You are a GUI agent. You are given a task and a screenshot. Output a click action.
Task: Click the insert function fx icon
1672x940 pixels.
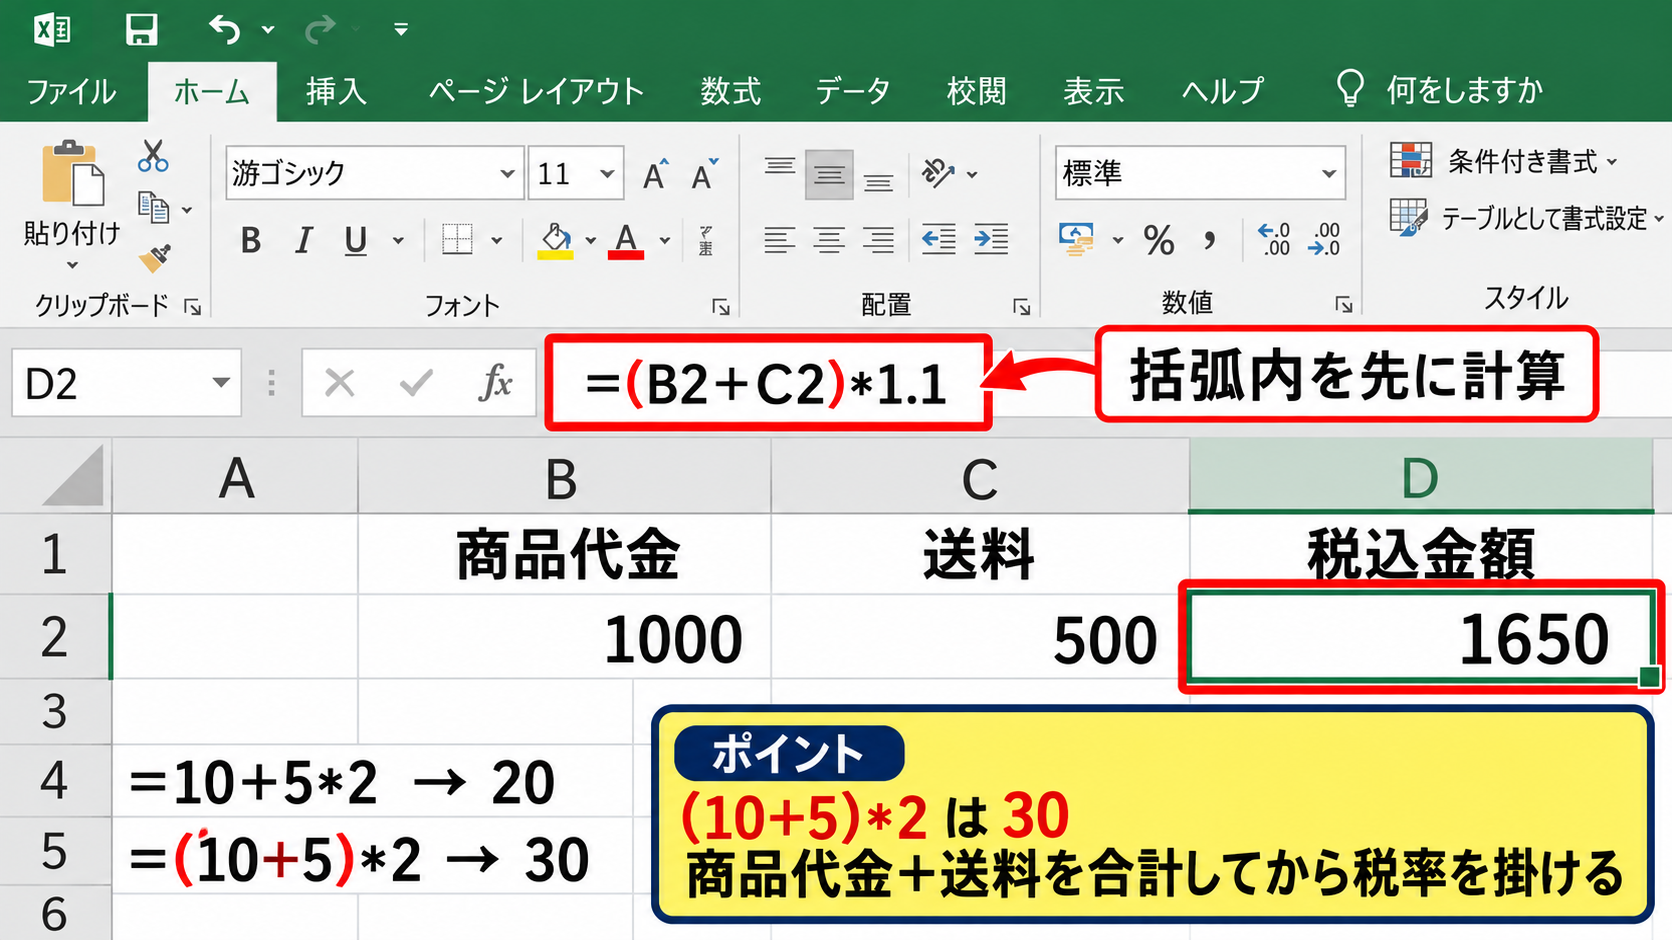(x=496, y=382)
